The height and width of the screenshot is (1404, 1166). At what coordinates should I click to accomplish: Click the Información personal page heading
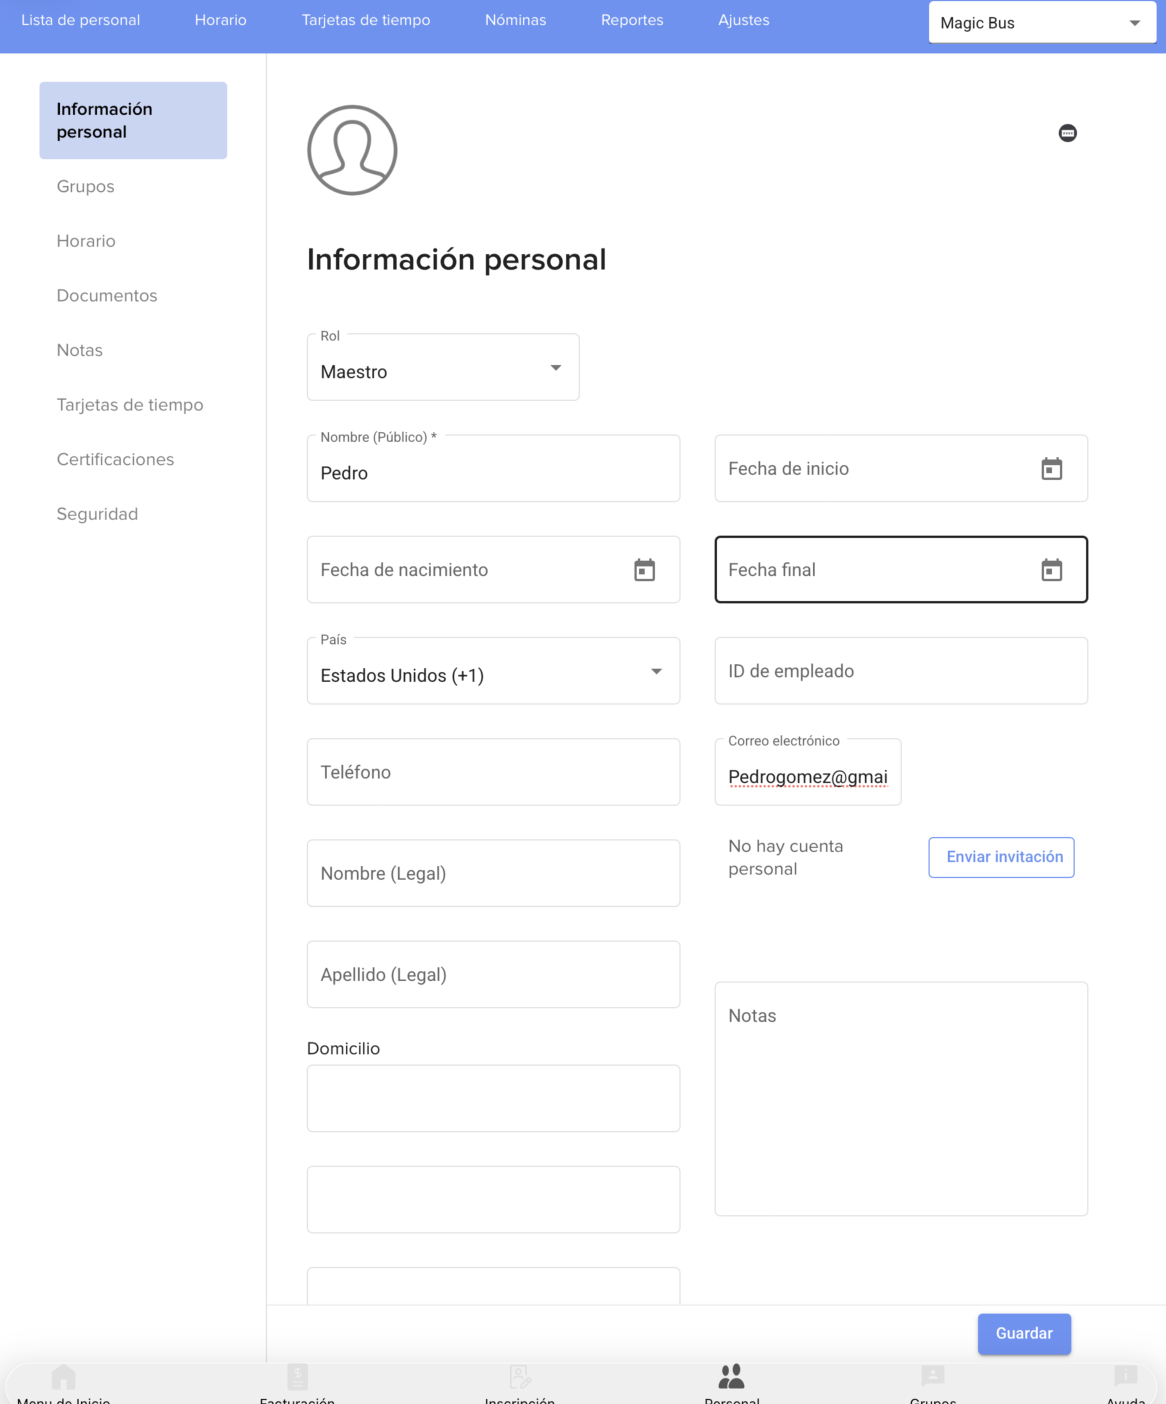pos(456,260)
